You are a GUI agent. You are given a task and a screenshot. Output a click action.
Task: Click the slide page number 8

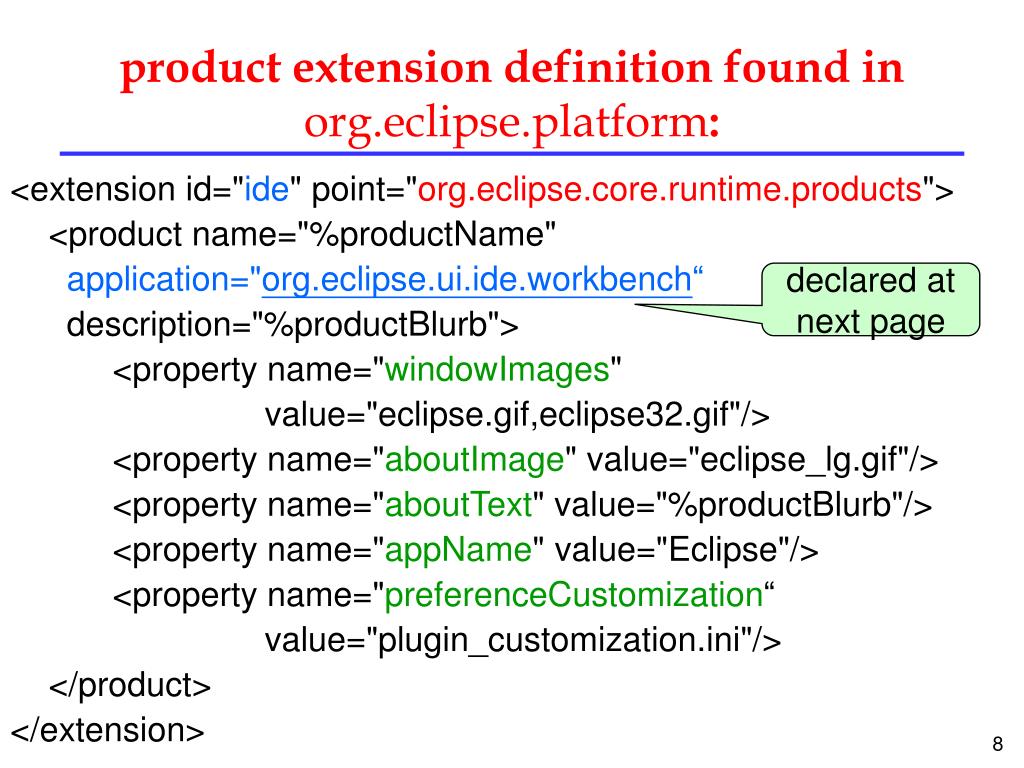(x=997, y=744)
